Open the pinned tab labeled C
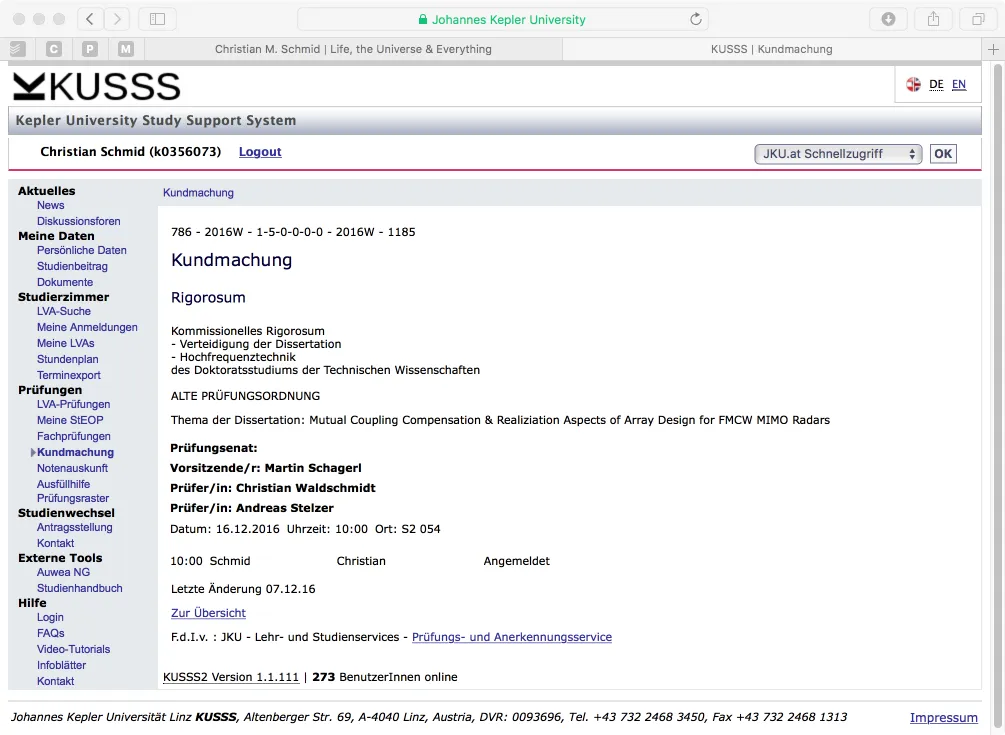This screenshot has height=735, width=1005. click(x=54, y=49)
